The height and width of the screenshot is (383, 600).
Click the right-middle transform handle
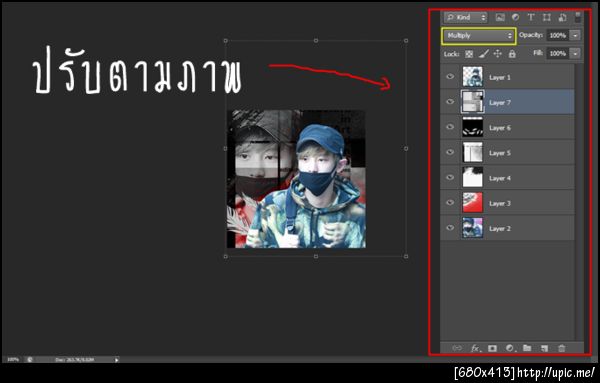tap(406, 148)
